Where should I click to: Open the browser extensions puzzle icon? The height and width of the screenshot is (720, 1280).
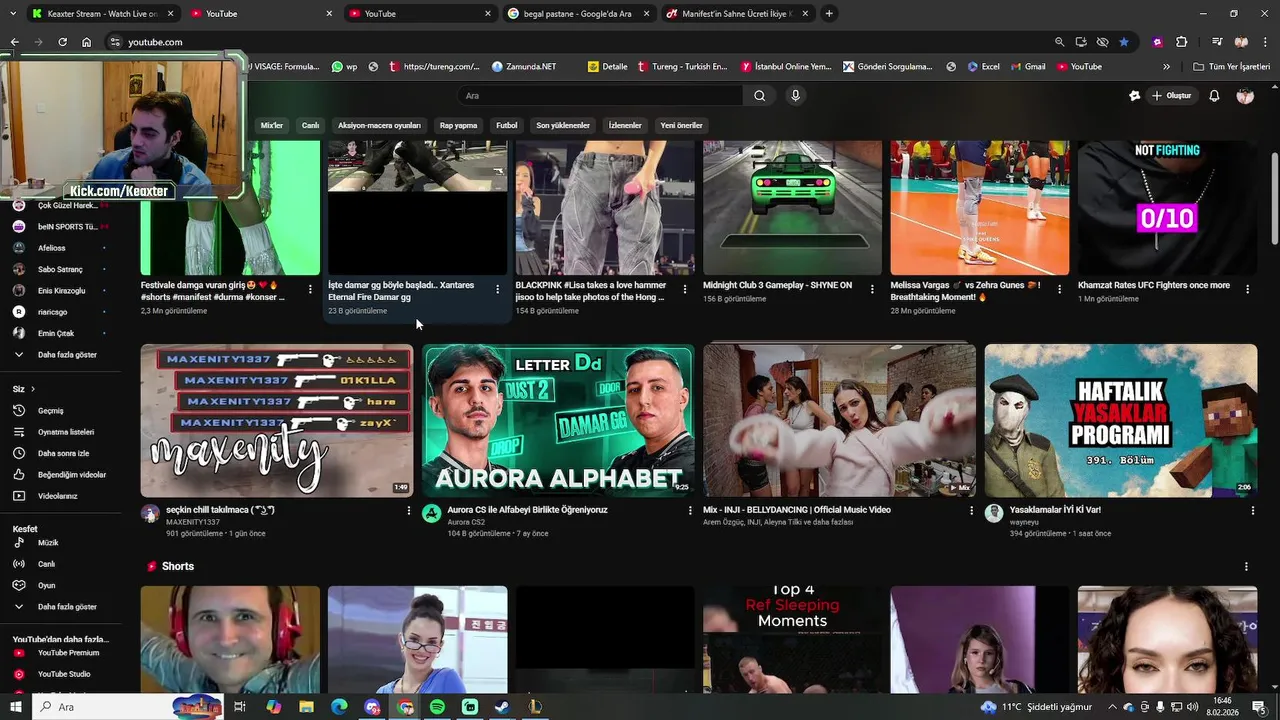coord(1181,42)
